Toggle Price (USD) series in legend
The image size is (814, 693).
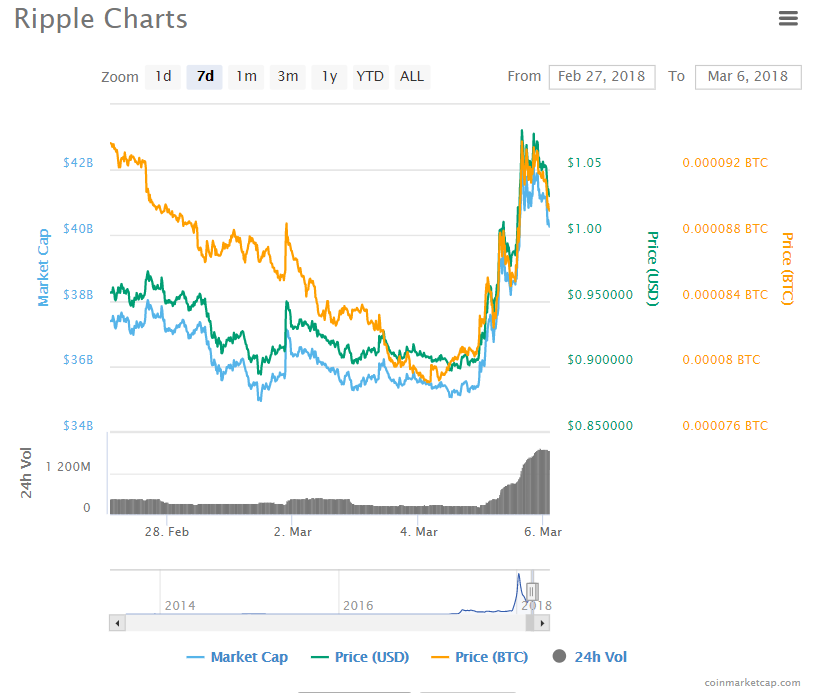click(359, 657)
